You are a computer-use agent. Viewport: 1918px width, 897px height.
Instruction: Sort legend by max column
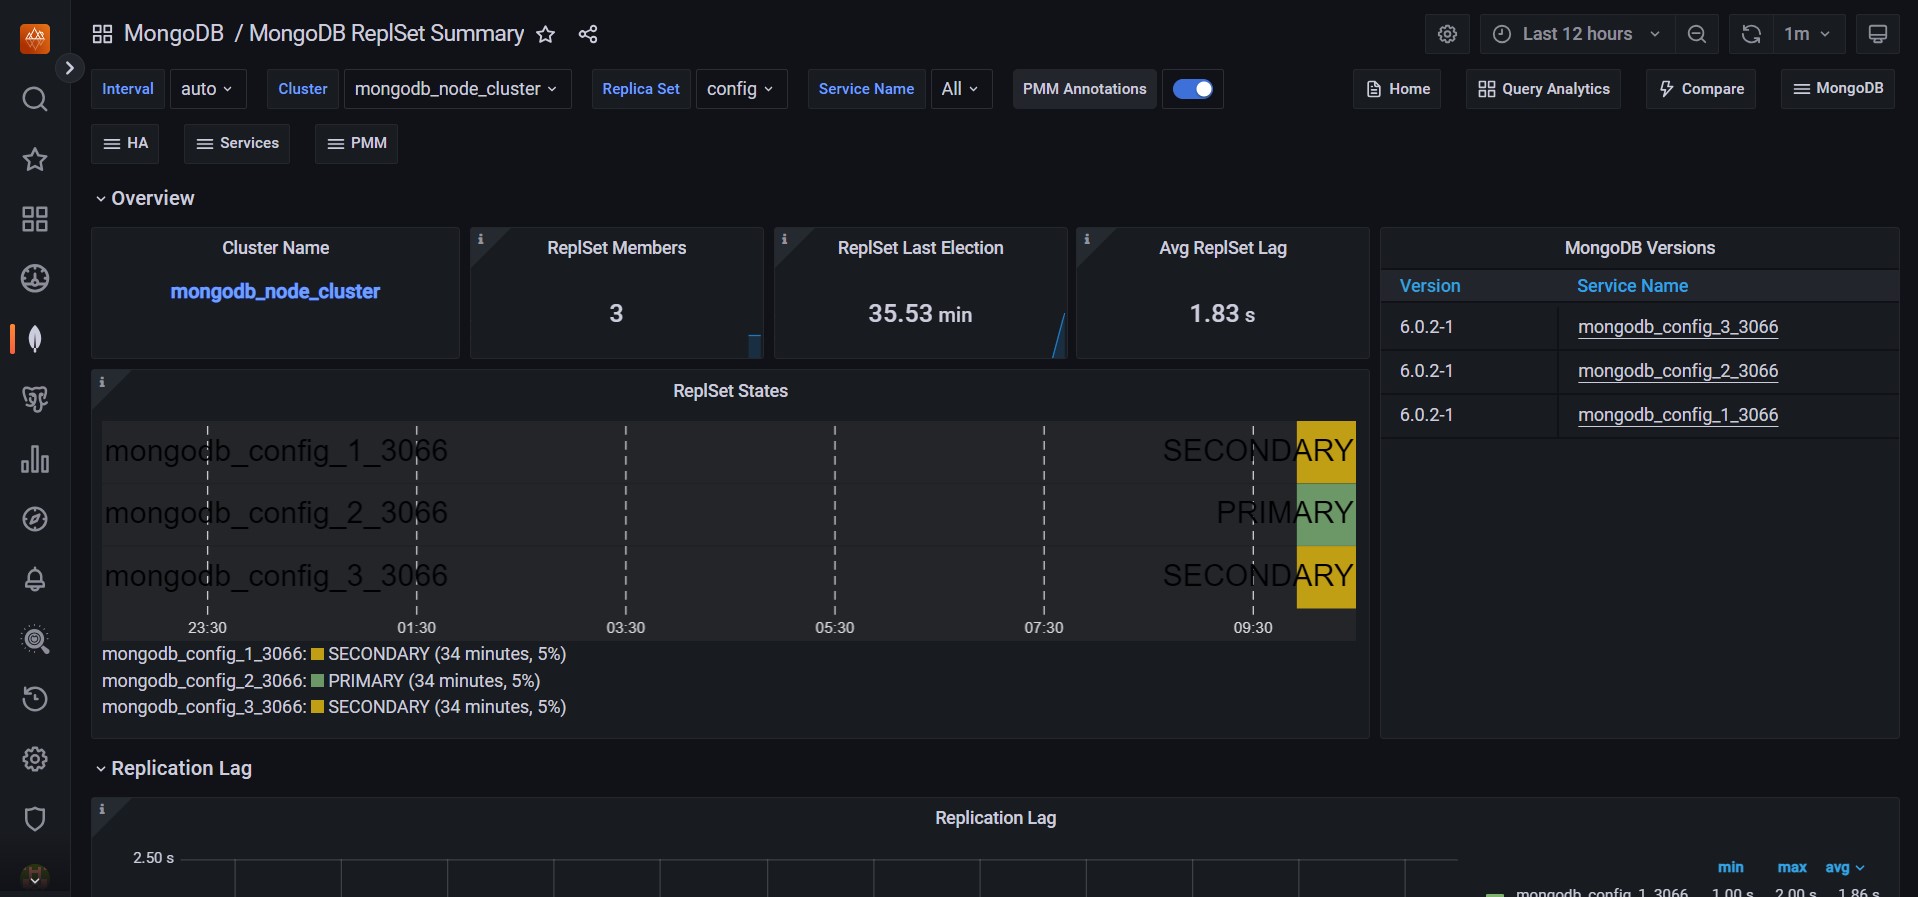1792,868
